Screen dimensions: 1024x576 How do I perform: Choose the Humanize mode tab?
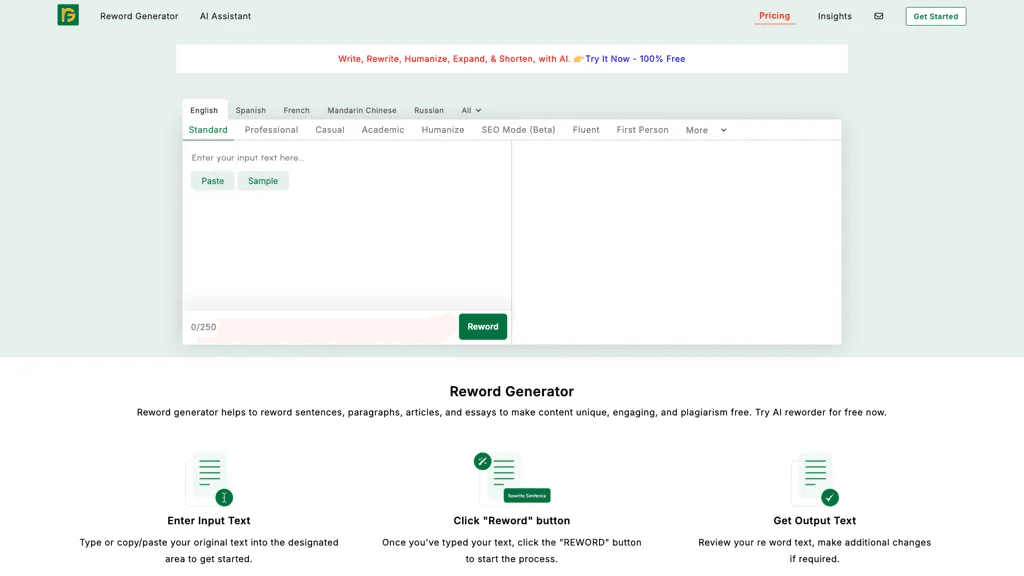(443, 130)
